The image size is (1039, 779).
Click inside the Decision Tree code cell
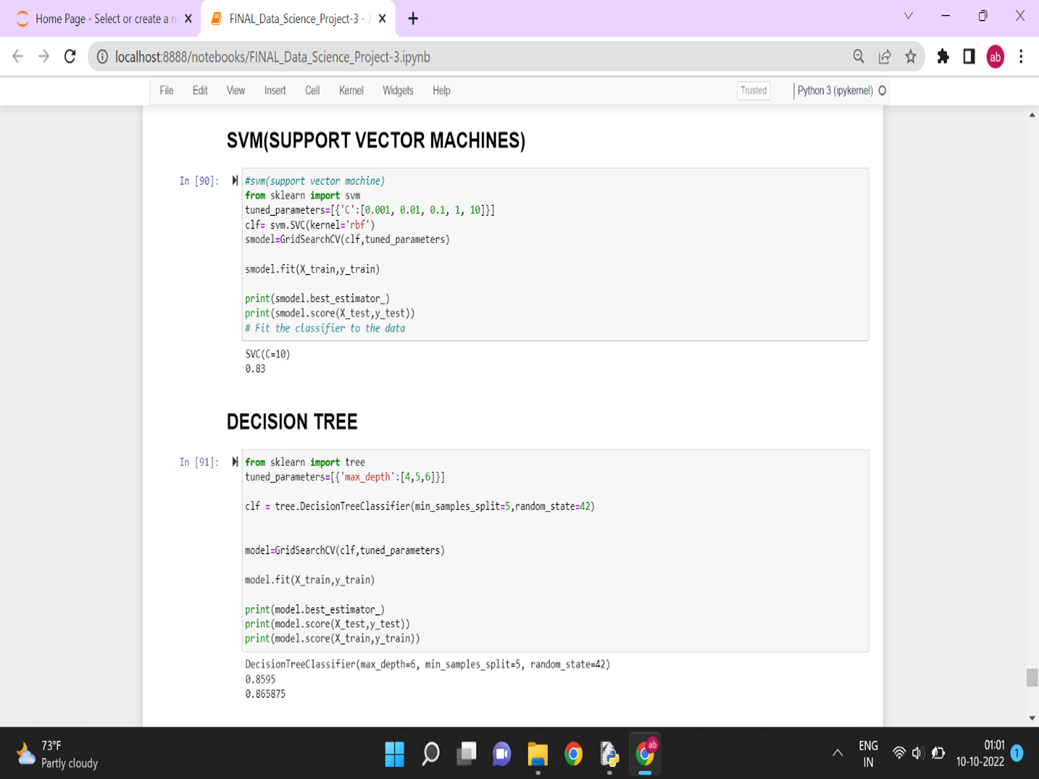click(555, 550)
